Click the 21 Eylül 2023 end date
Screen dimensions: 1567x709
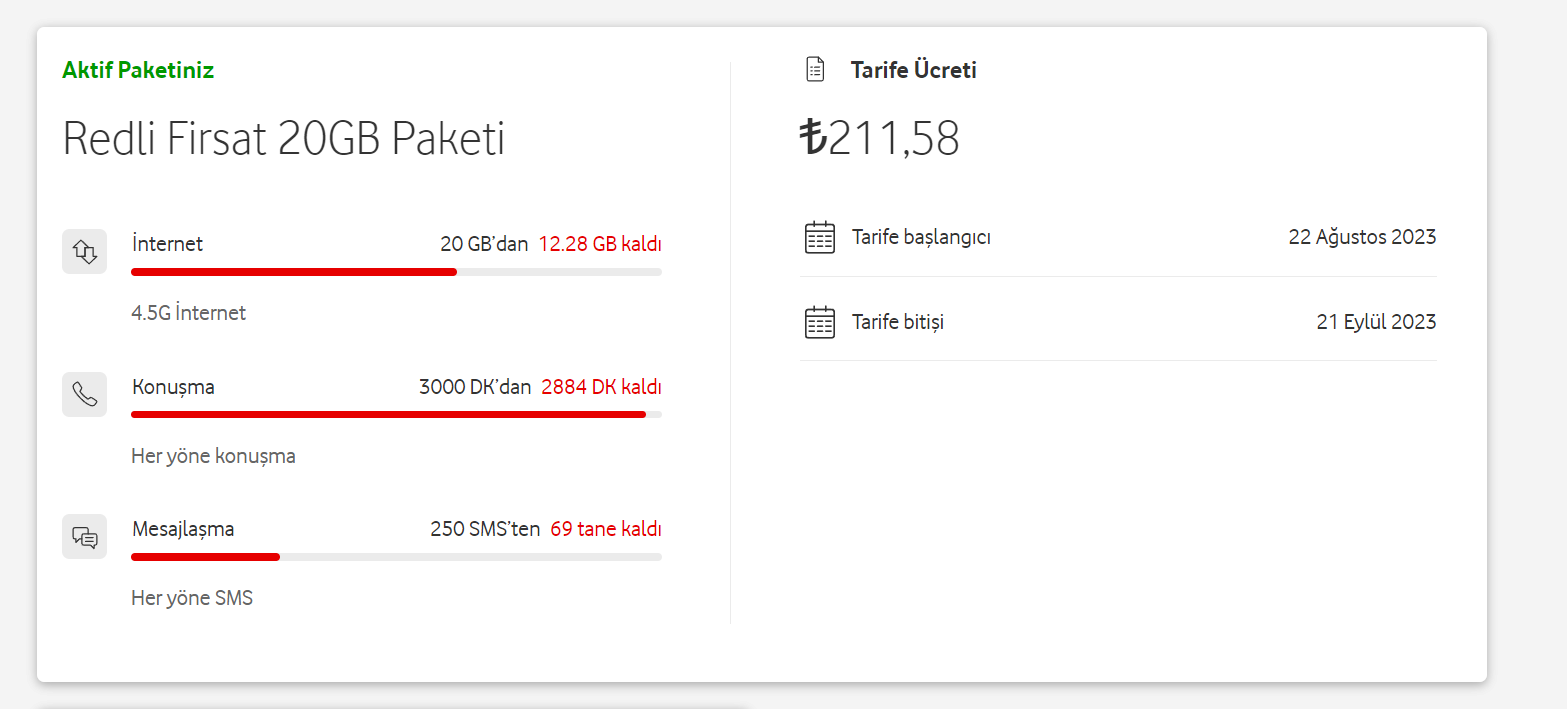pyautogui.click(x=1376, y=322)
